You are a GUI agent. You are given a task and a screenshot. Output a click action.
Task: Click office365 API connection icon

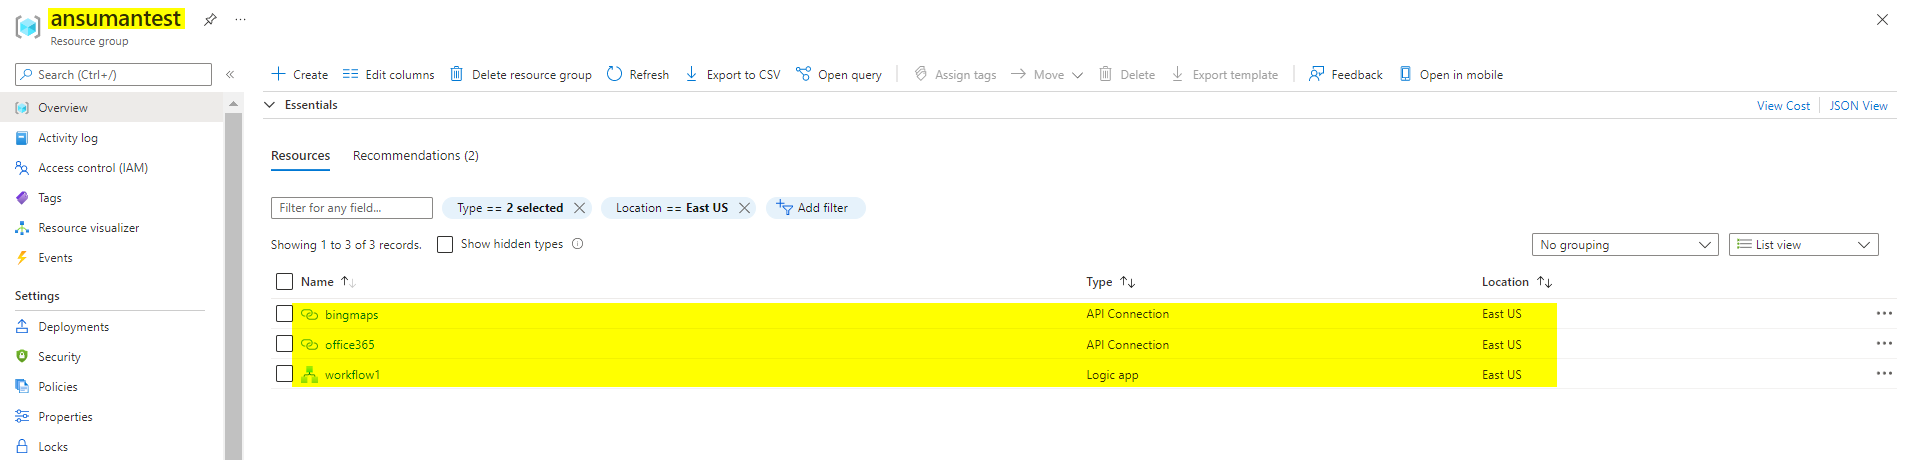(x=309, y=344)
